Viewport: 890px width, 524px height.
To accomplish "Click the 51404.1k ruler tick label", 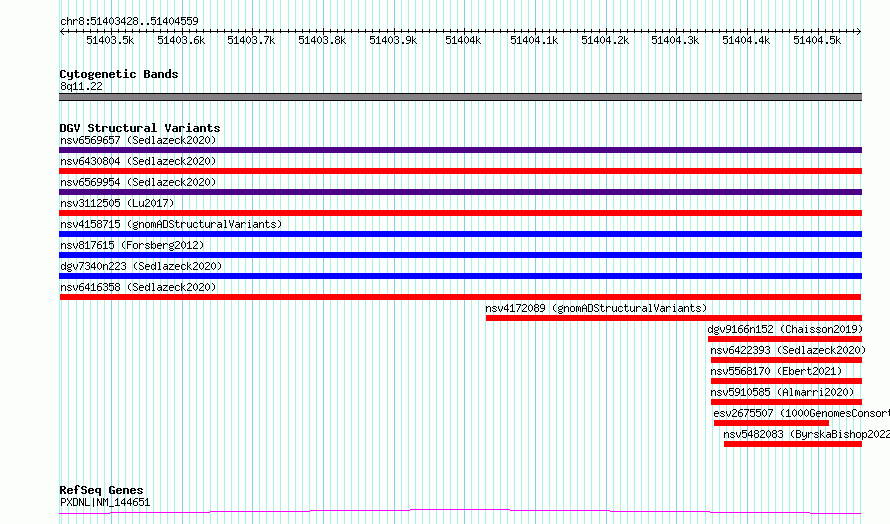I will pyautogui.click(x=534, y=40).
